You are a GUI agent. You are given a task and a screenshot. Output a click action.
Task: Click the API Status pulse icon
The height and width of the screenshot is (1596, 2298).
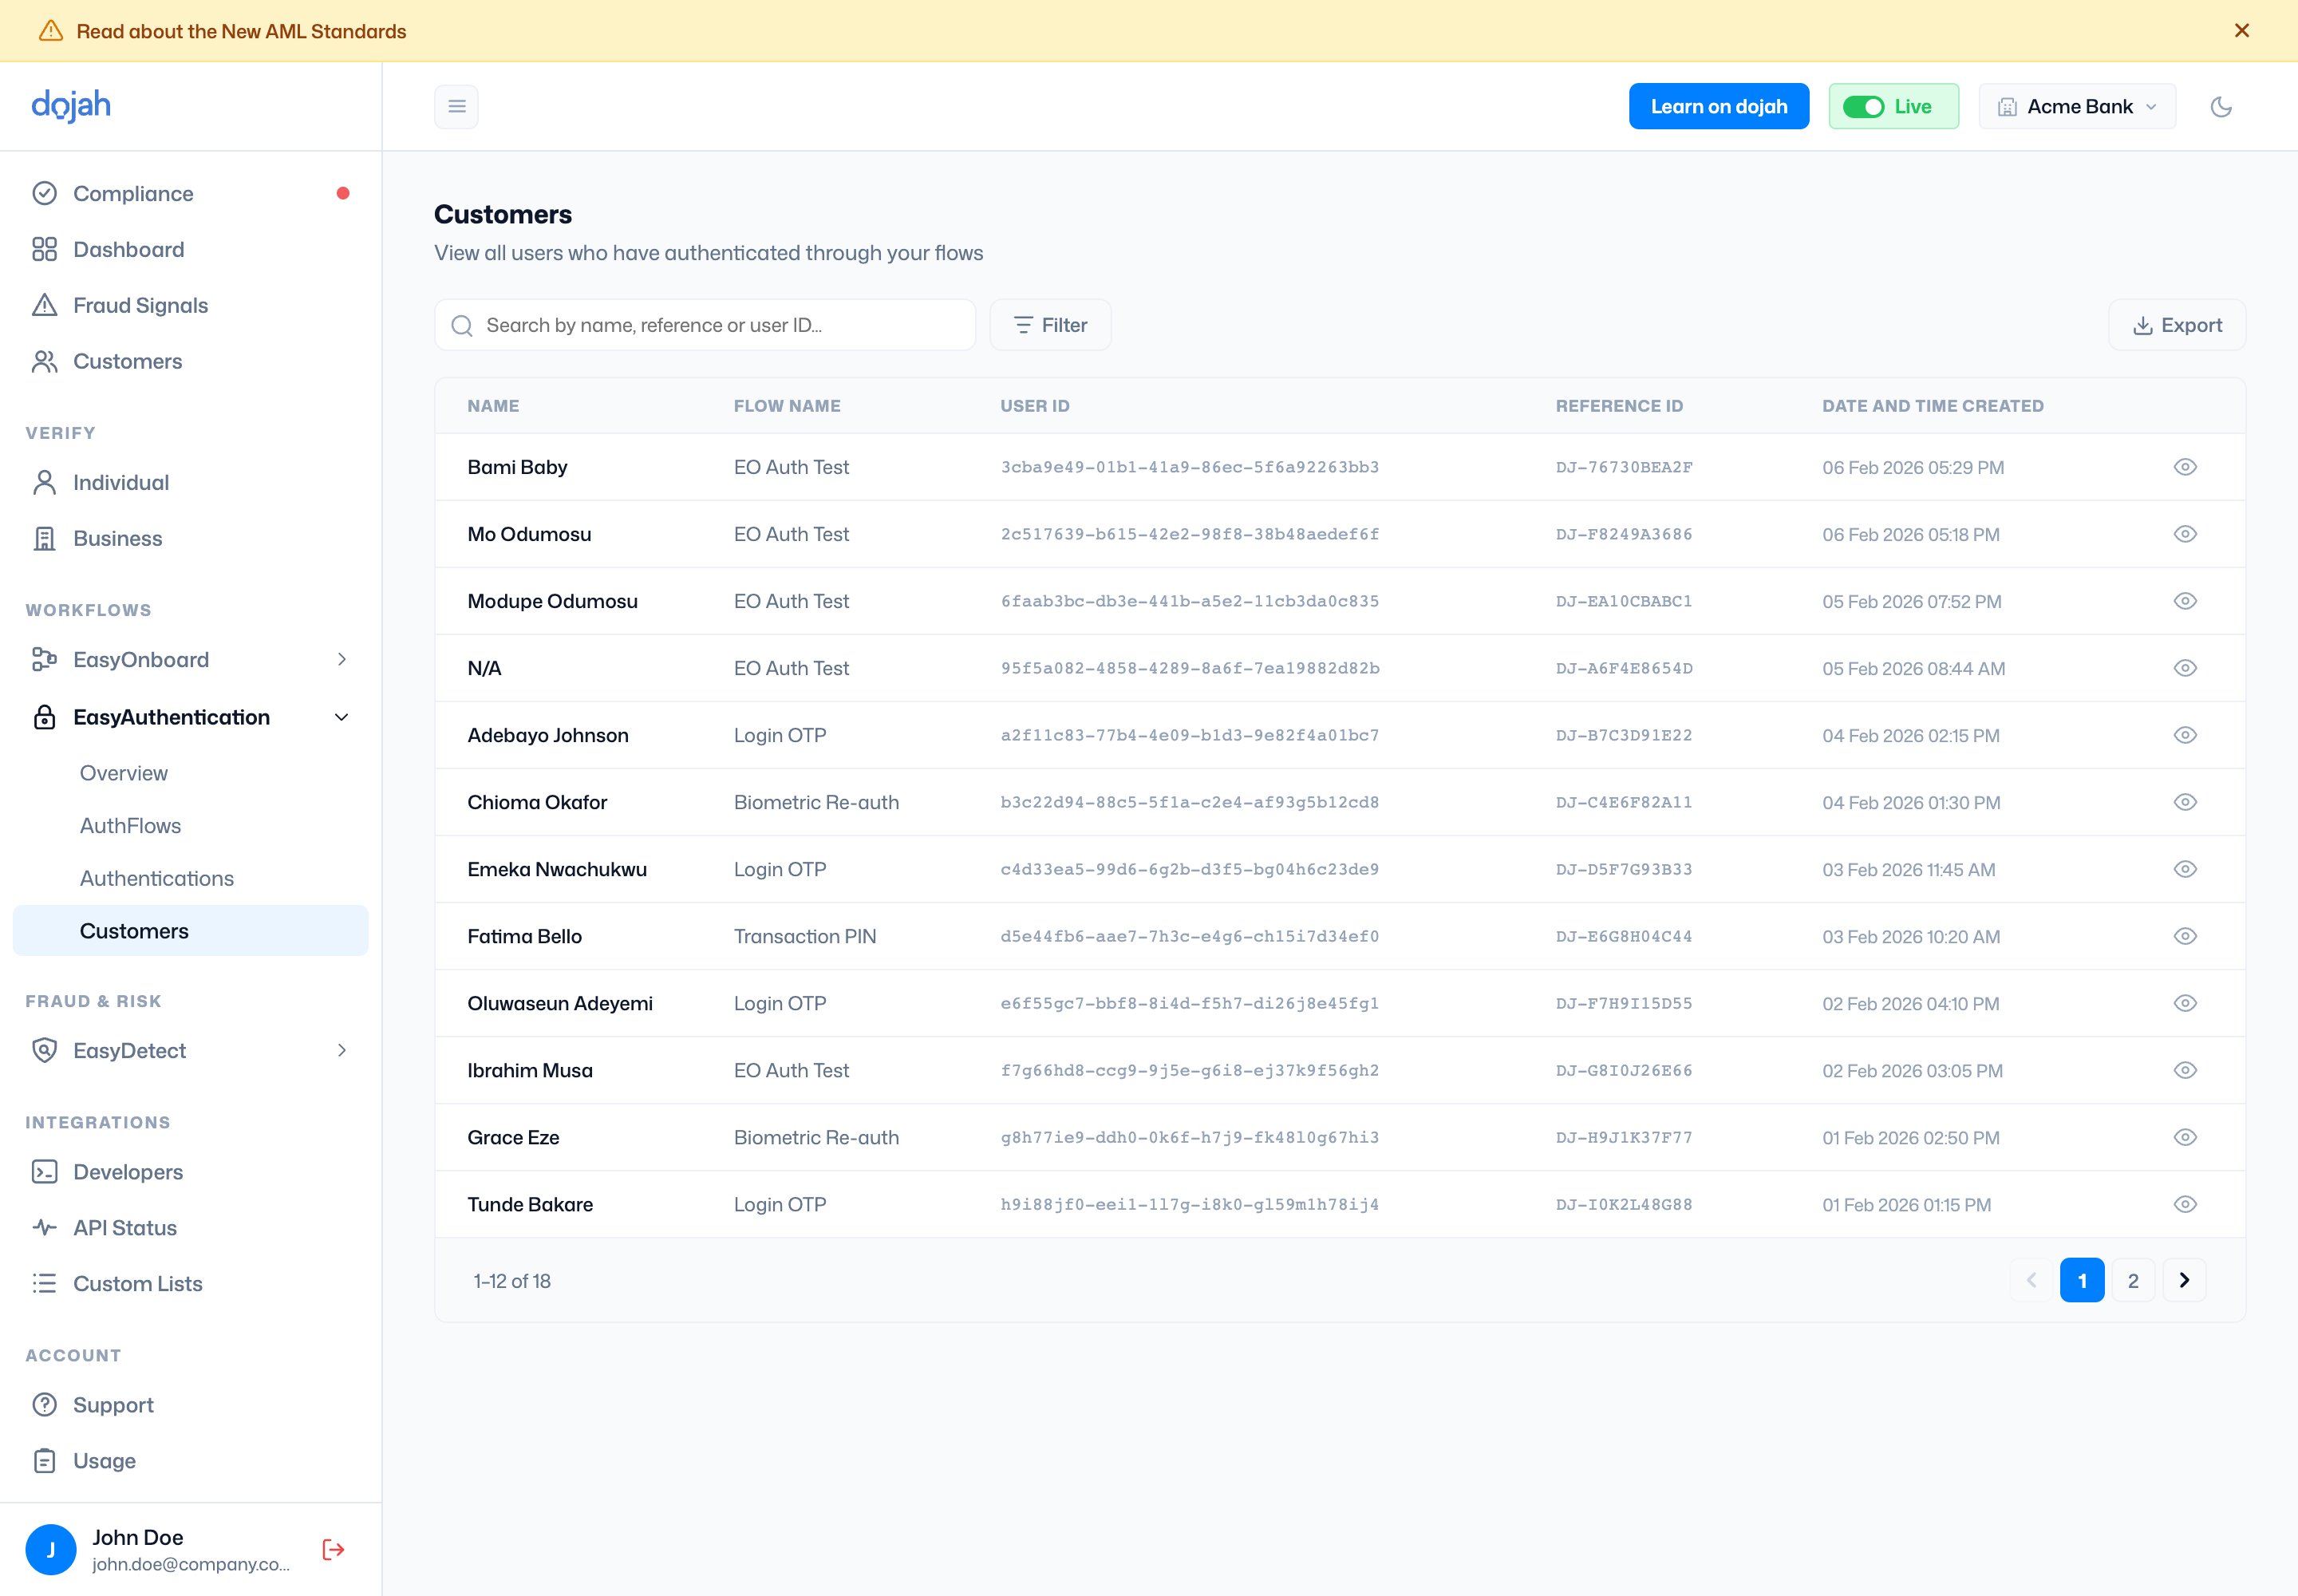[x=45, y=1227]
